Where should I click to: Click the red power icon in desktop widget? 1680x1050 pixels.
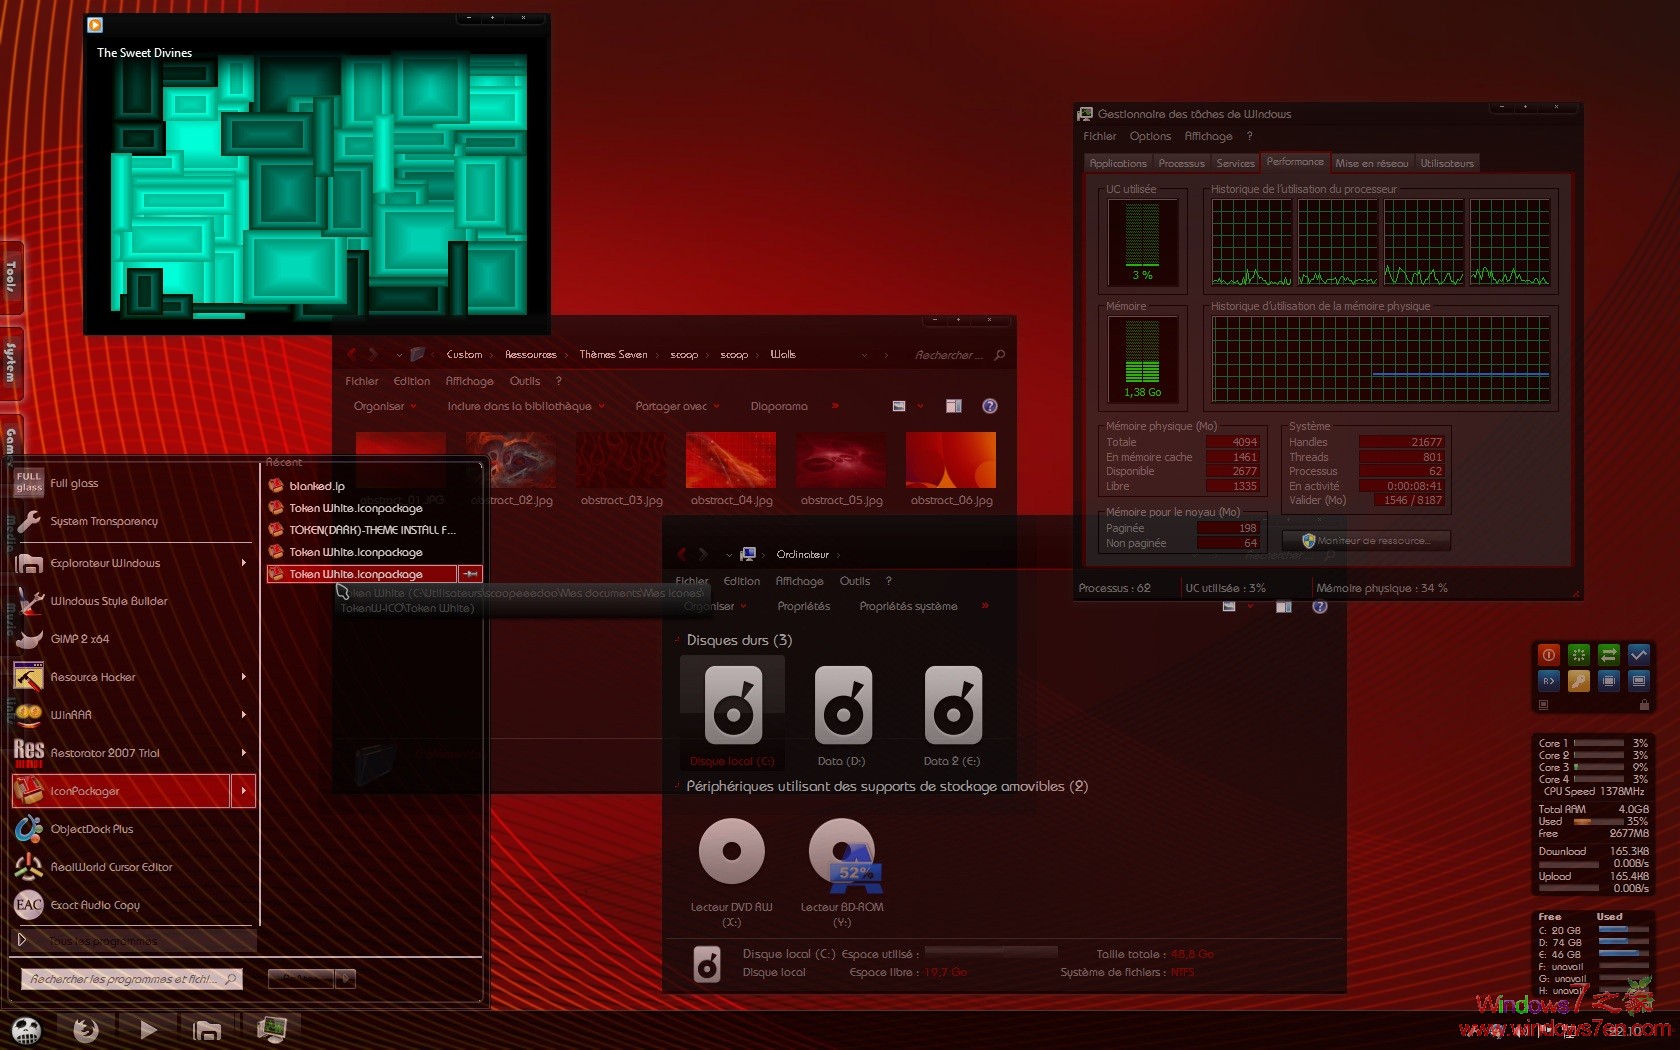point(1548,655)
